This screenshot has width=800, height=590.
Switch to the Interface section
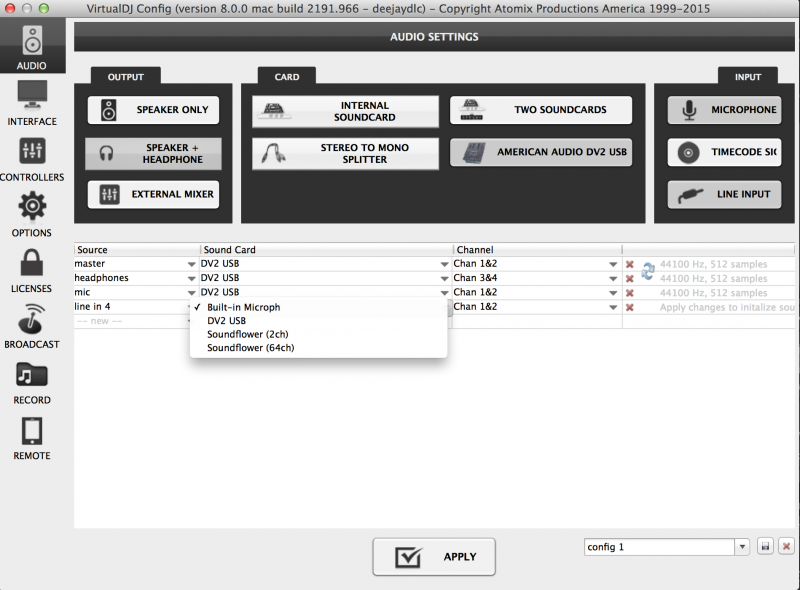pyautogui.click(x=32, y=103)
